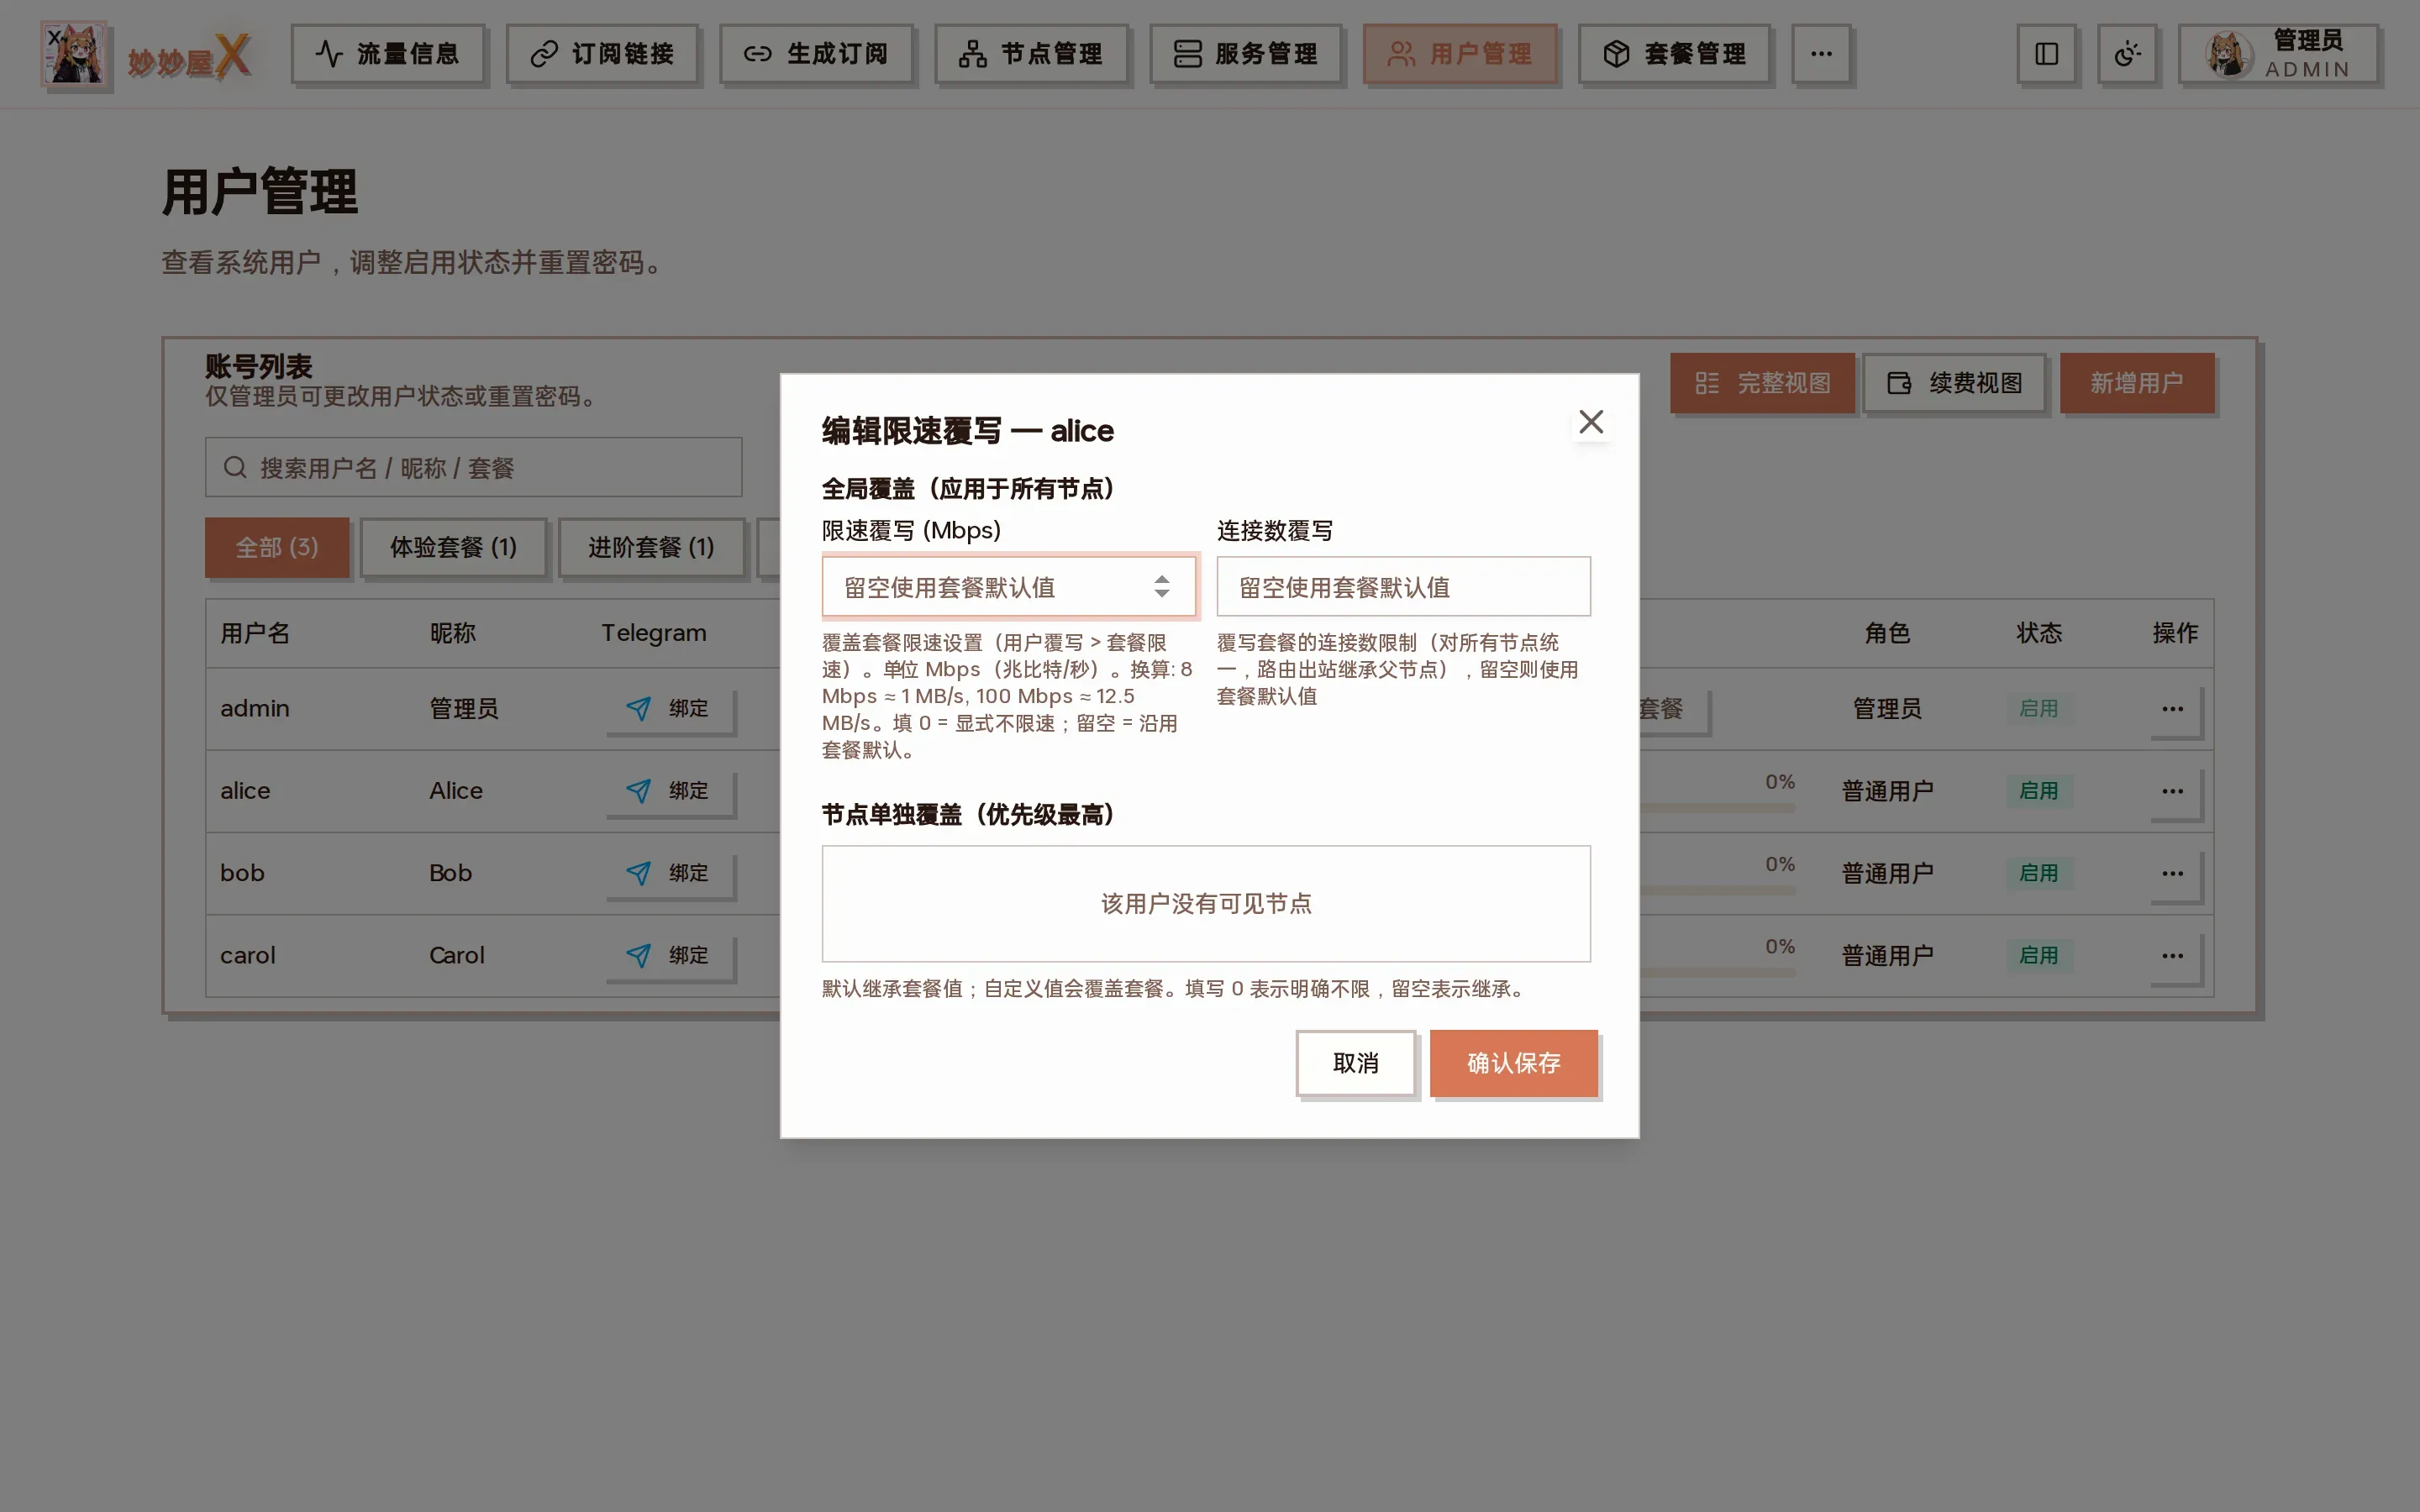Open the 节点管理 nav tab

pyautogui.click(x=1031, y=54)
